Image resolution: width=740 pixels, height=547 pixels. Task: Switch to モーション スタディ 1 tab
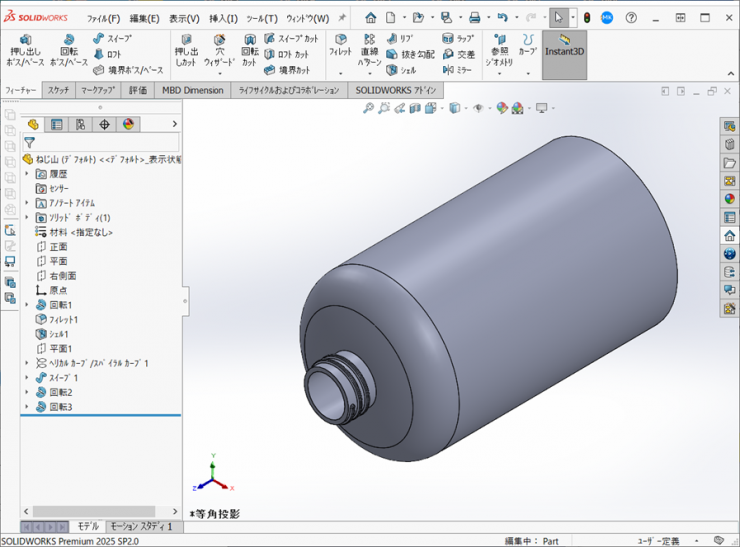(x=141, y=526)
